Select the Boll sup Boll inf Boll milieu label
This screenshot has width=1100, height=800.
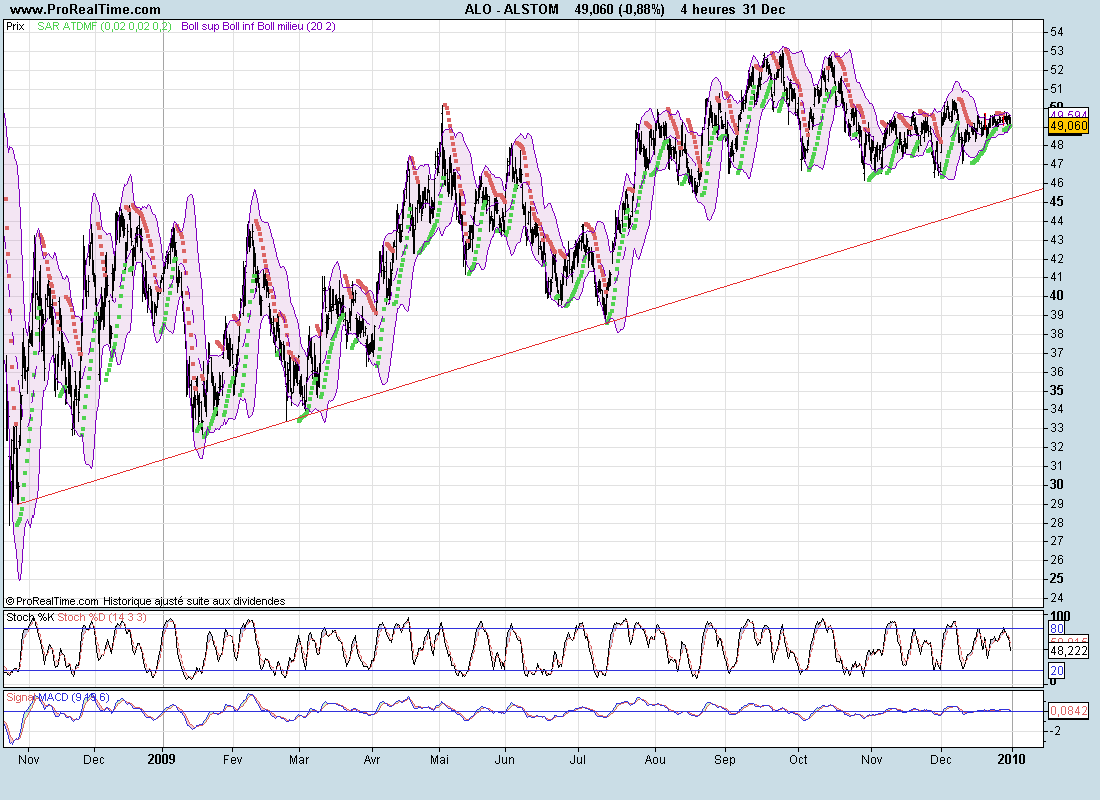[258, 27]
